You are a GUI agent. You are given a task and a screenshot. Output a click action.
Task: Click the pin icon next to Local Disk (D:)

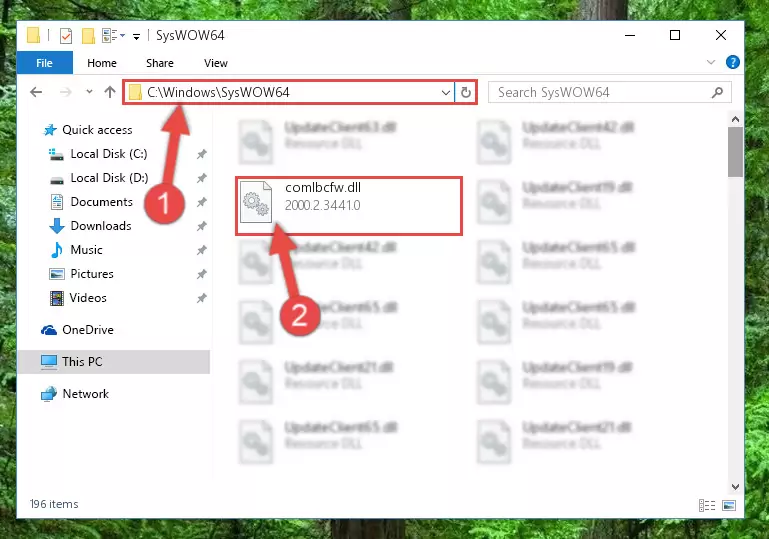click(x=201, y=178)
